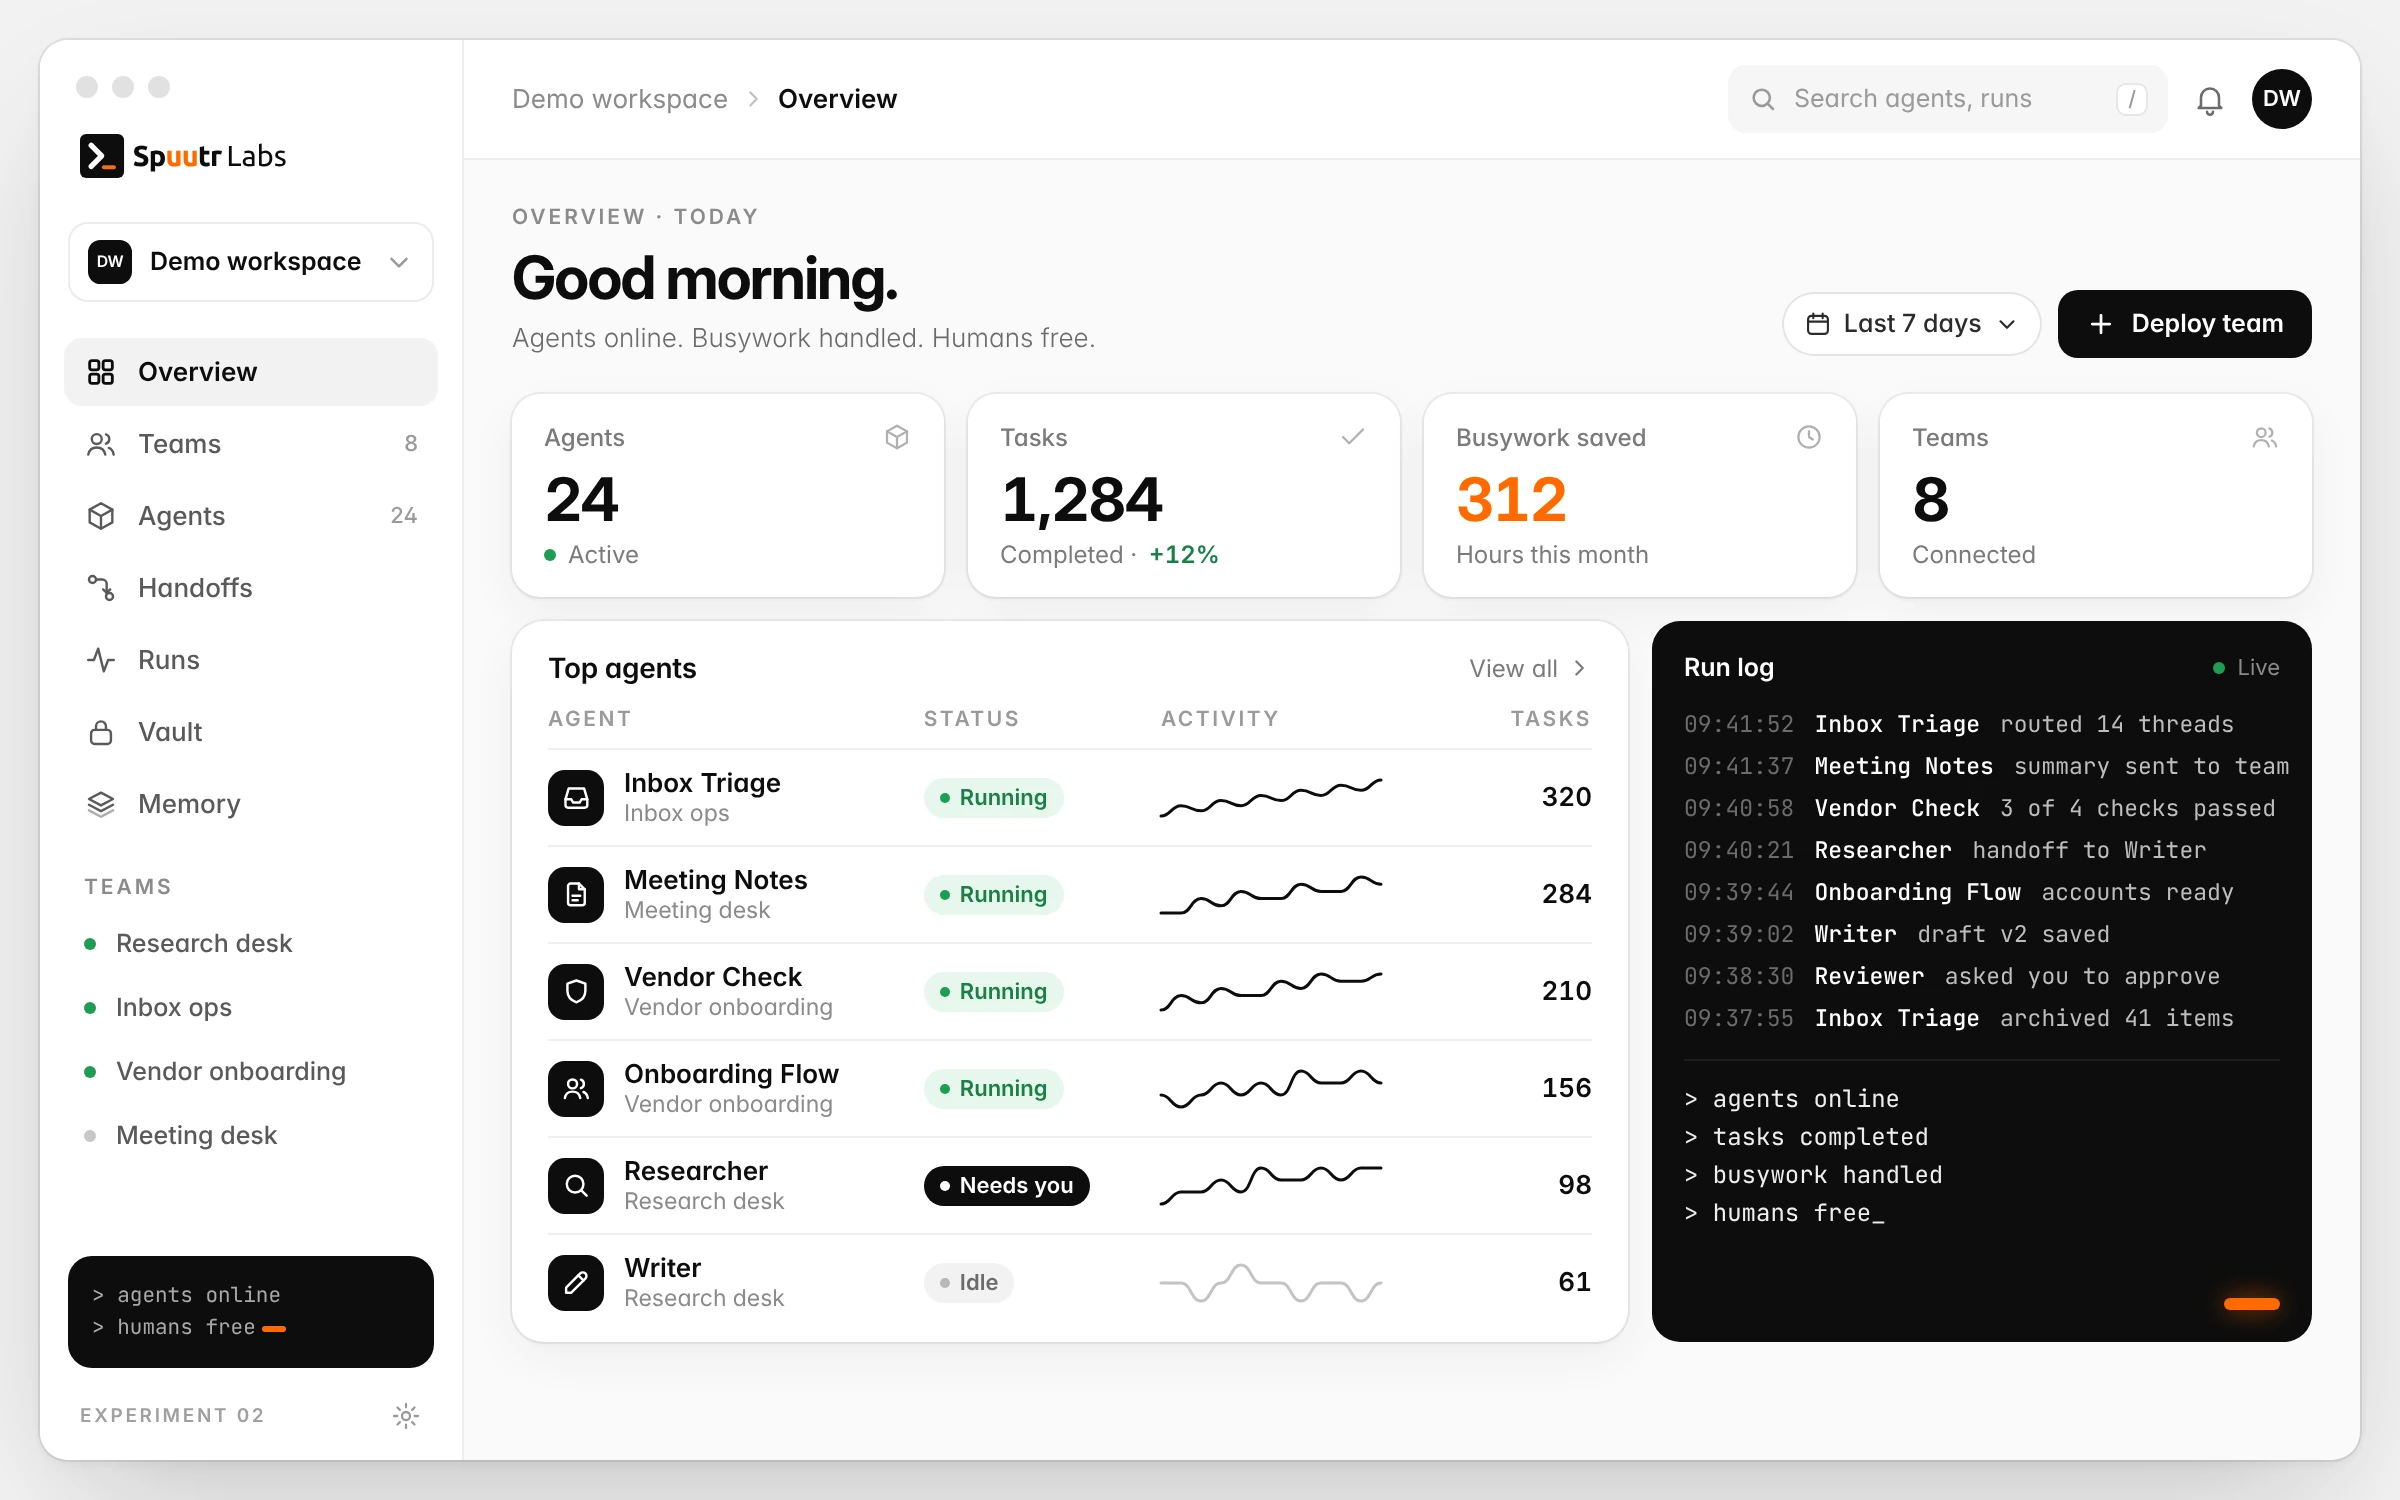Click the Vendor Check shield icon
The width and height of the screenshot is (2400, 1500).
pyautogui.click(x=576, y=992)
